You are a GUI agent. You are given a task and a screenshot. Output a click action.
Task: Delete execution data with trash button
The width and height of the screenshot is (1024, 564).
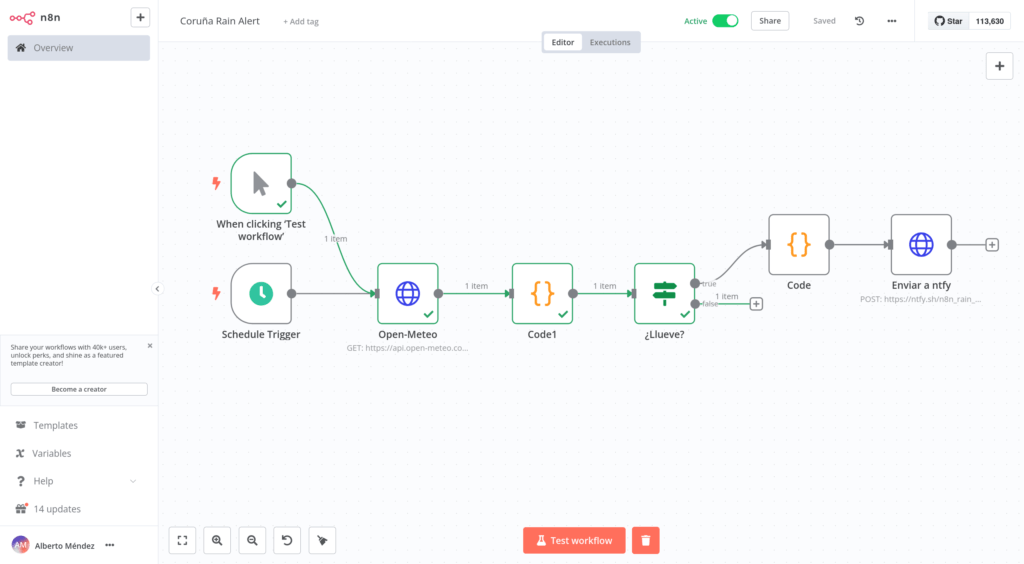point(645,540)
